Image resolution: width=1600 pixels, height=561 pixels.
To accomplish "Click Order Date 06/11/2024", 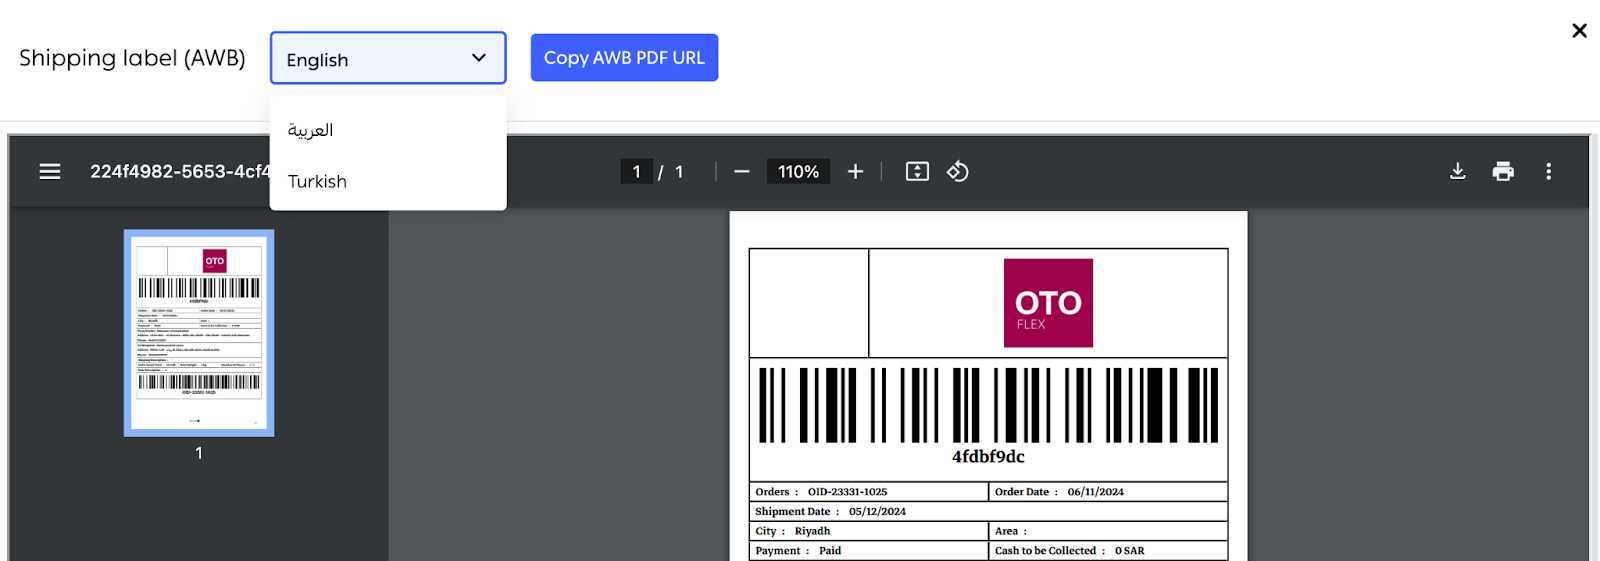I will click(x=1059, y=492).
